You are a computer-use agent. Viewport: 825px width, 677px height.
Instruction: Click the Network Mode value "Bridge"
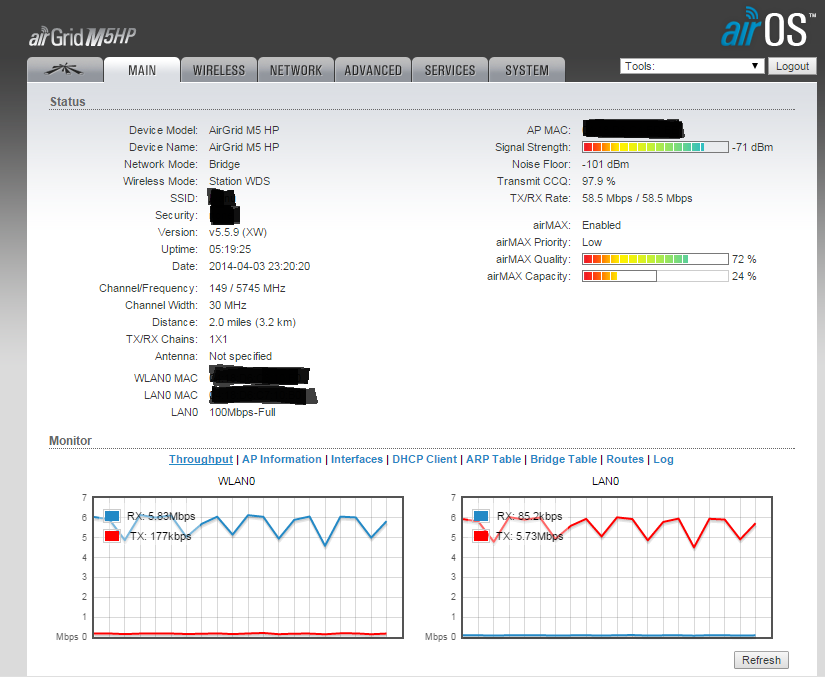225,164
